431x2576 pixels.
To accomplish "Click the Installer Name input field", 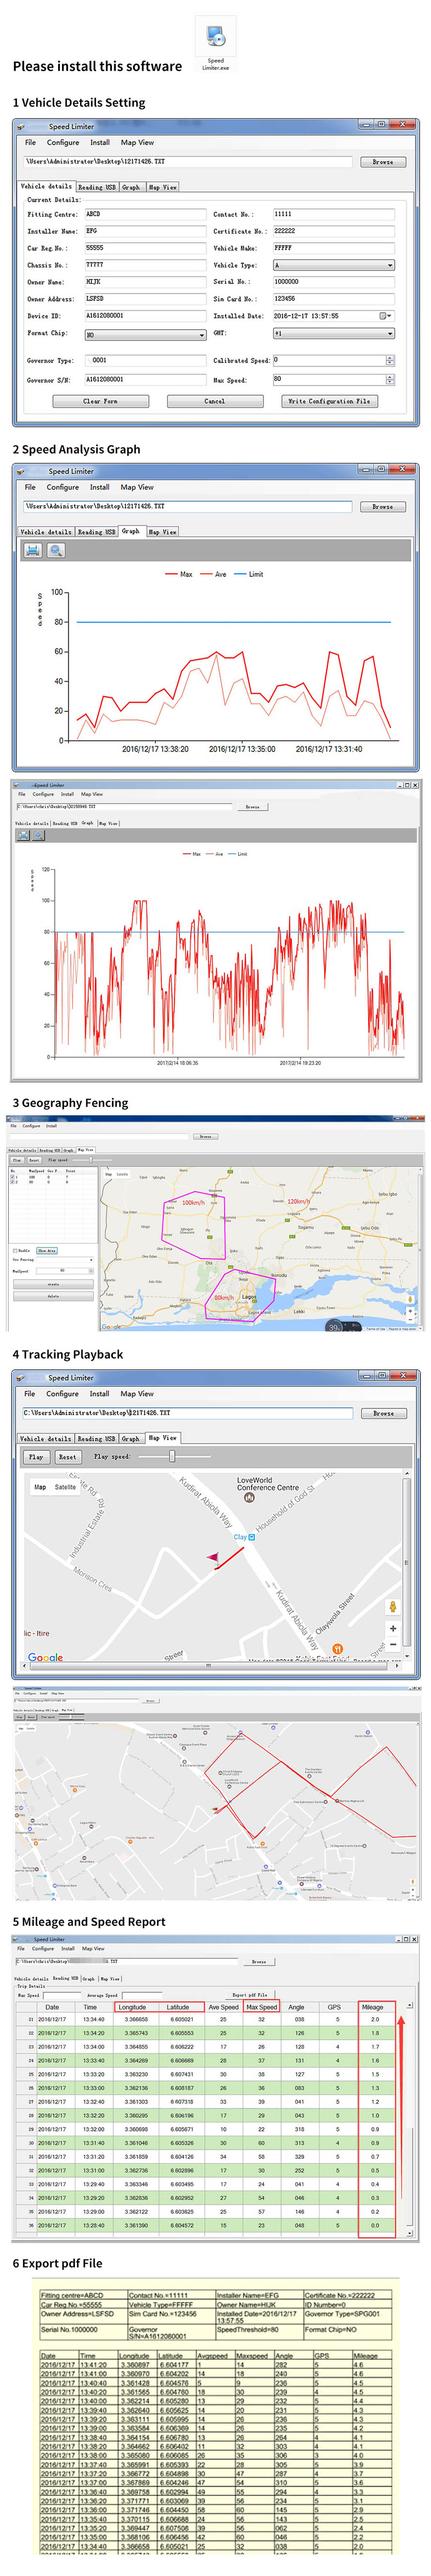I will tap(145, 231).
